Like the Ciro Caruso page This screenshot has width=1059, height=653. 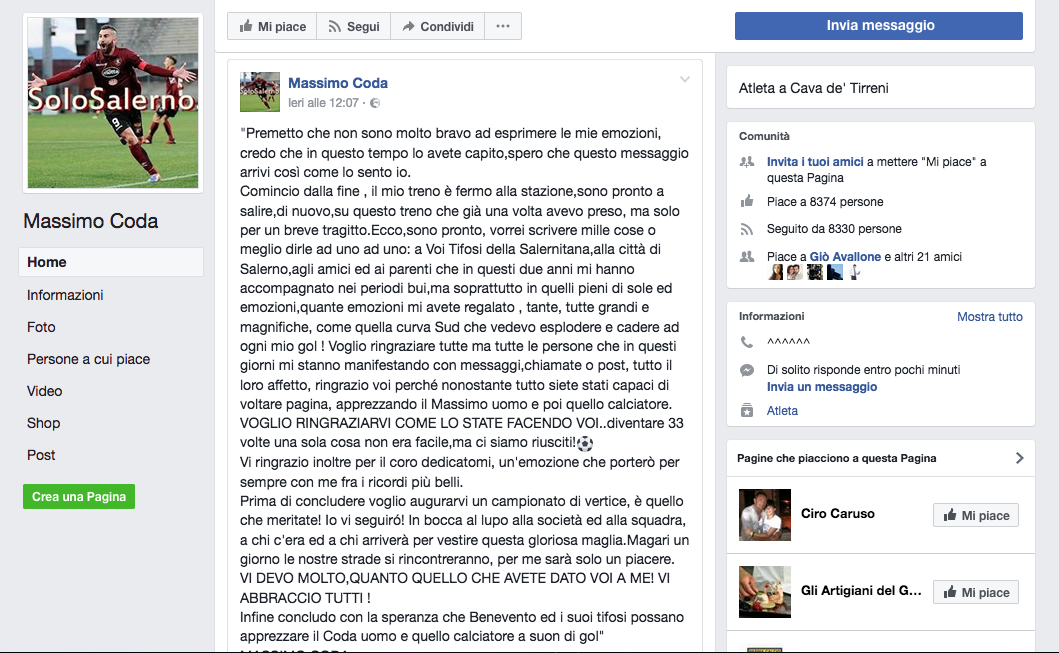(976, 515)
